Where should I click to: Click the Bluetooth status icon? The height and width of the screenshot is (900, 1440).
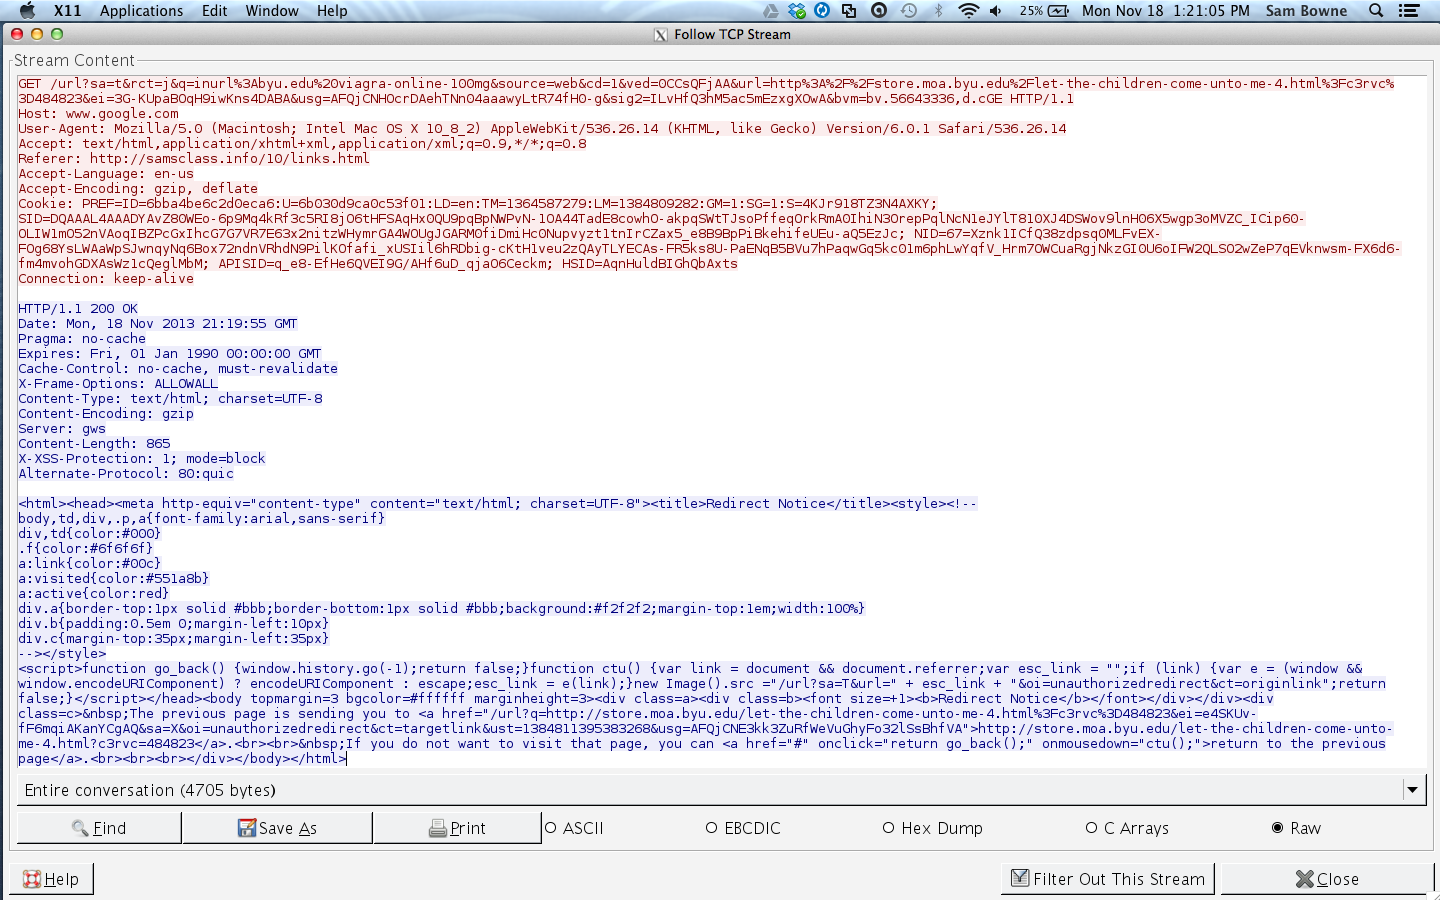pos(938,11)
